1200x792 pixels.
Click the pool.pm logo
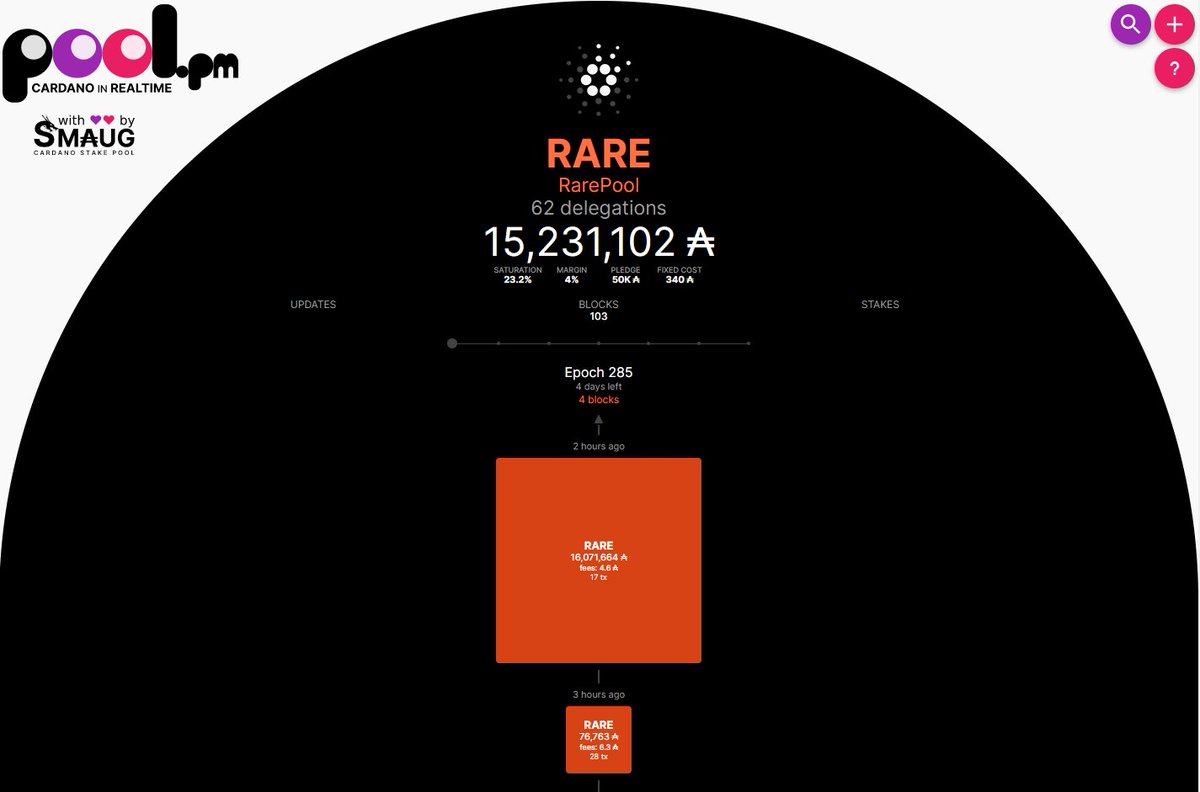pos(120,52)
